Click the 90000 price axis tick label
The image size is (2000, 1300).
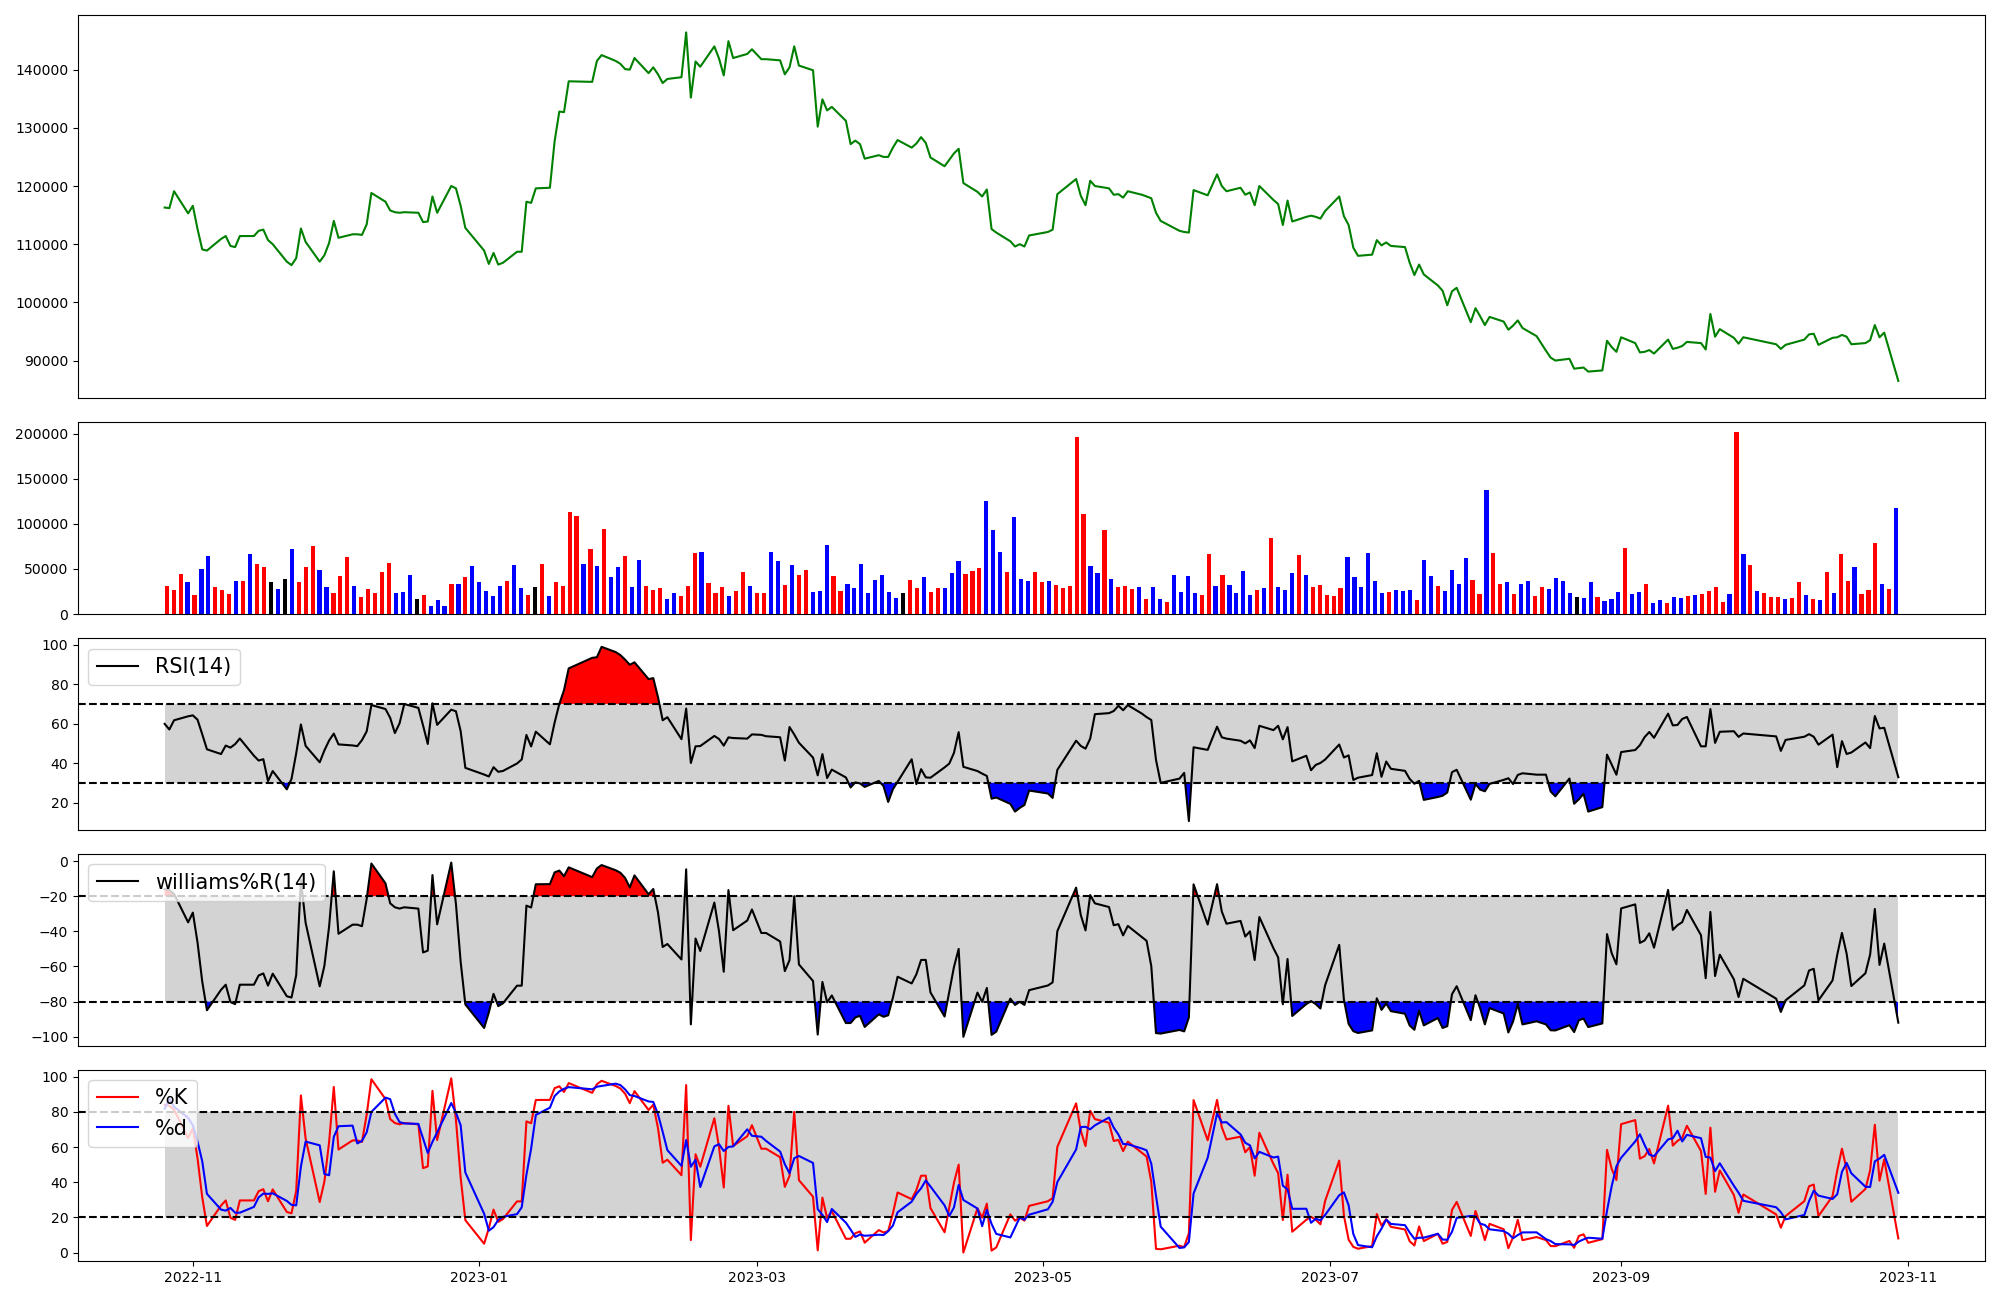click(45, 361)
